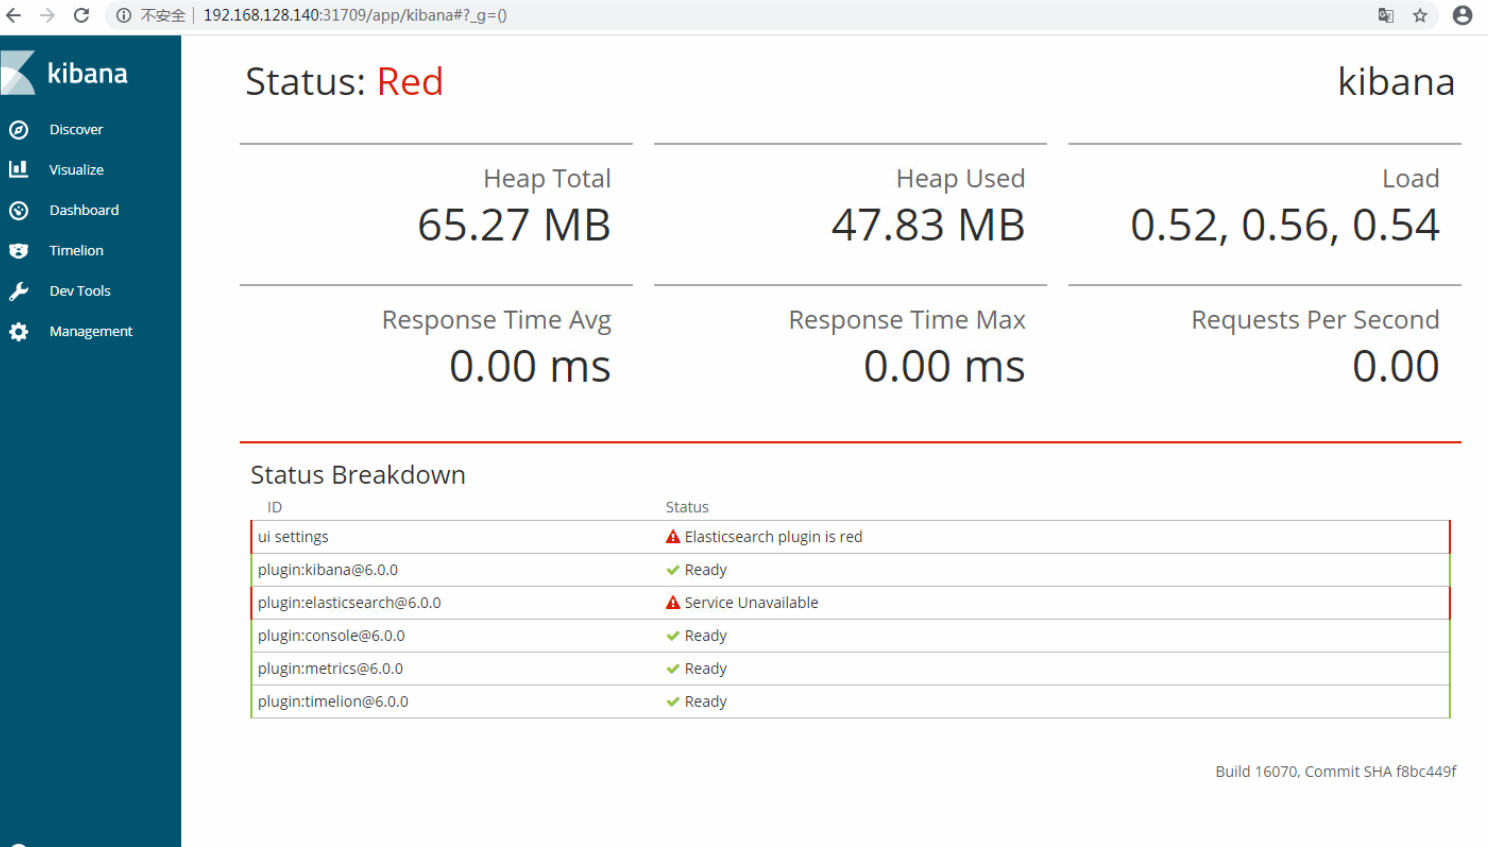The height and width of the screenshot is (847, 1488).
Task: Click the browser back arrow
Action: (x=14, y=15)
